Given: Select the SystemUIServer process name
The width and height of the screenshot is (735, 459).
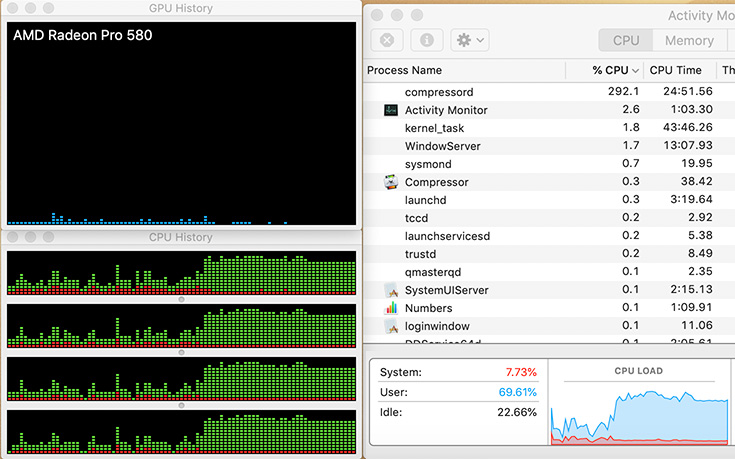Looking at the screenshot, I should point(446,290).
